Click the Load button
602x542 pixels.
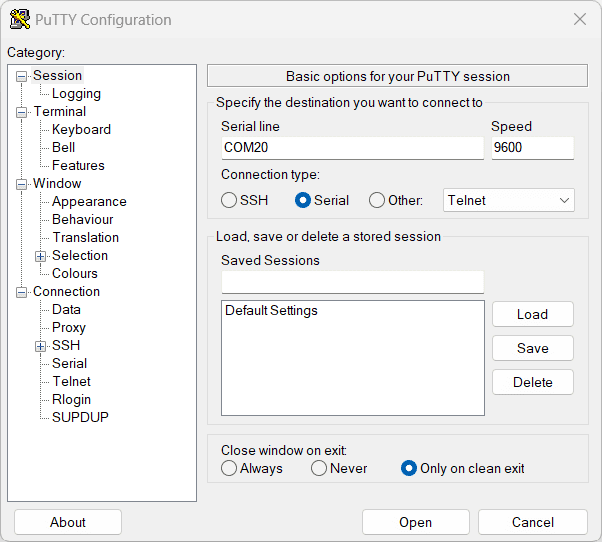532,314
